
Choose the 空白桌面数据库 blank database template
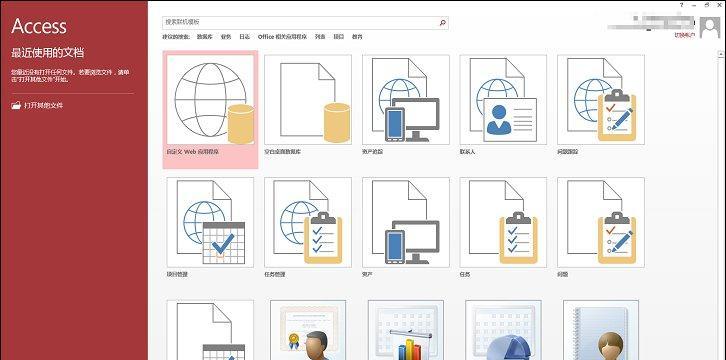pos(308,99)
